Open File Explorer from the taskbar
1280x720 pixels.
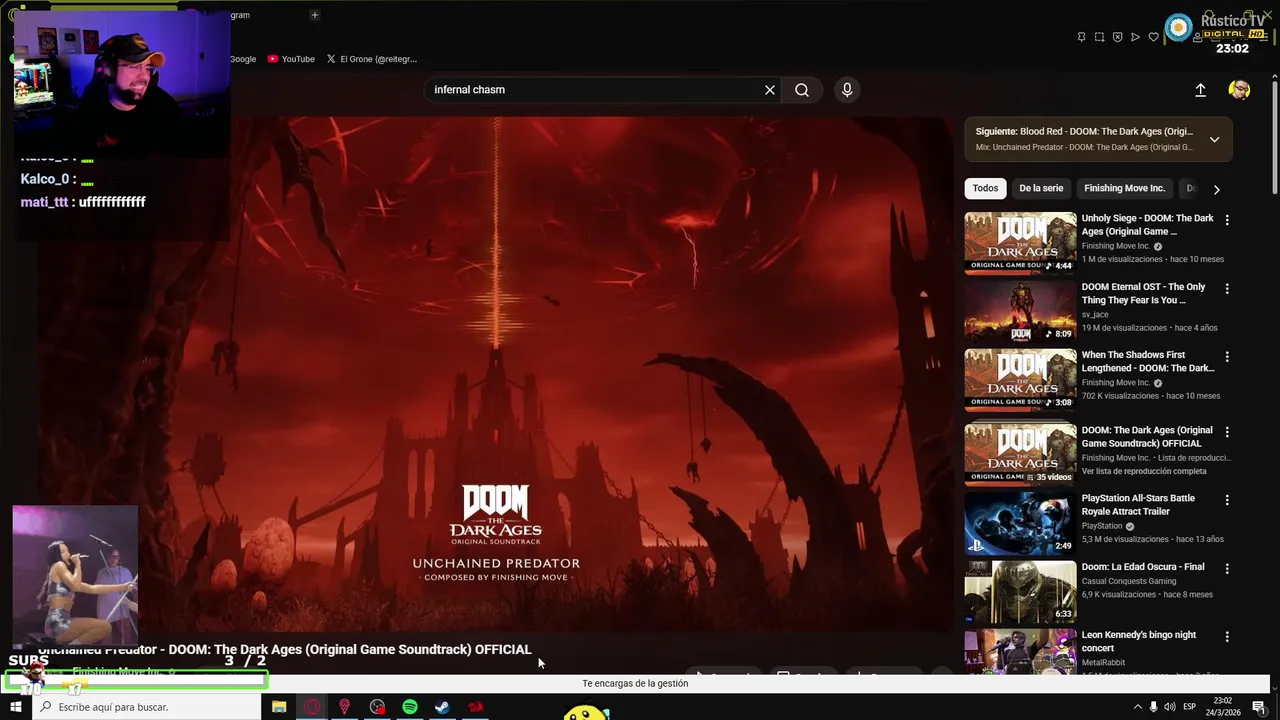point(279,707)
